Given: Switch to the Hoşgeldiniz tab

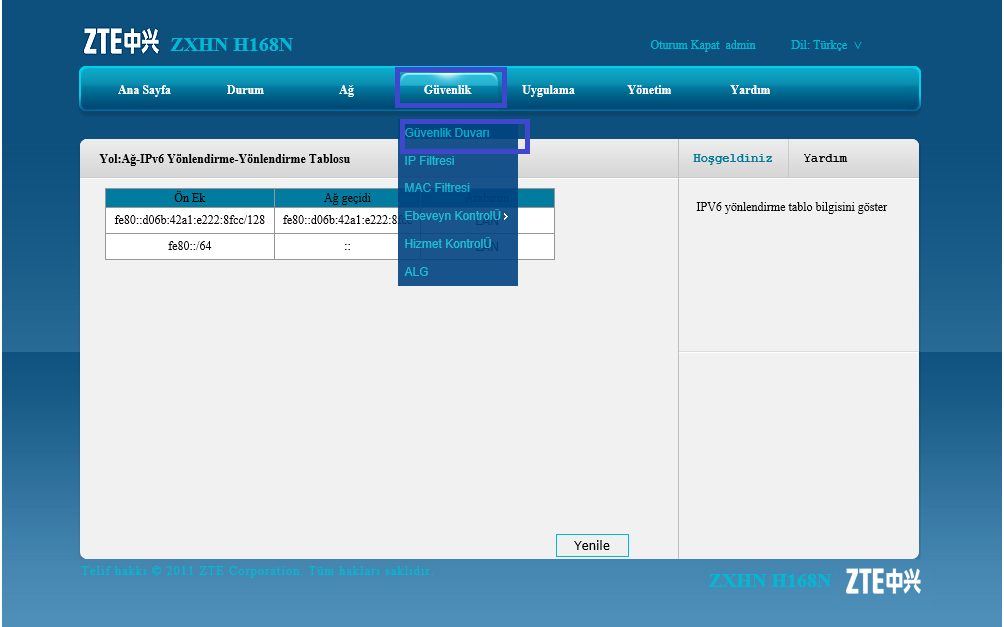Looking at the screenshot, I should point(733,158).
